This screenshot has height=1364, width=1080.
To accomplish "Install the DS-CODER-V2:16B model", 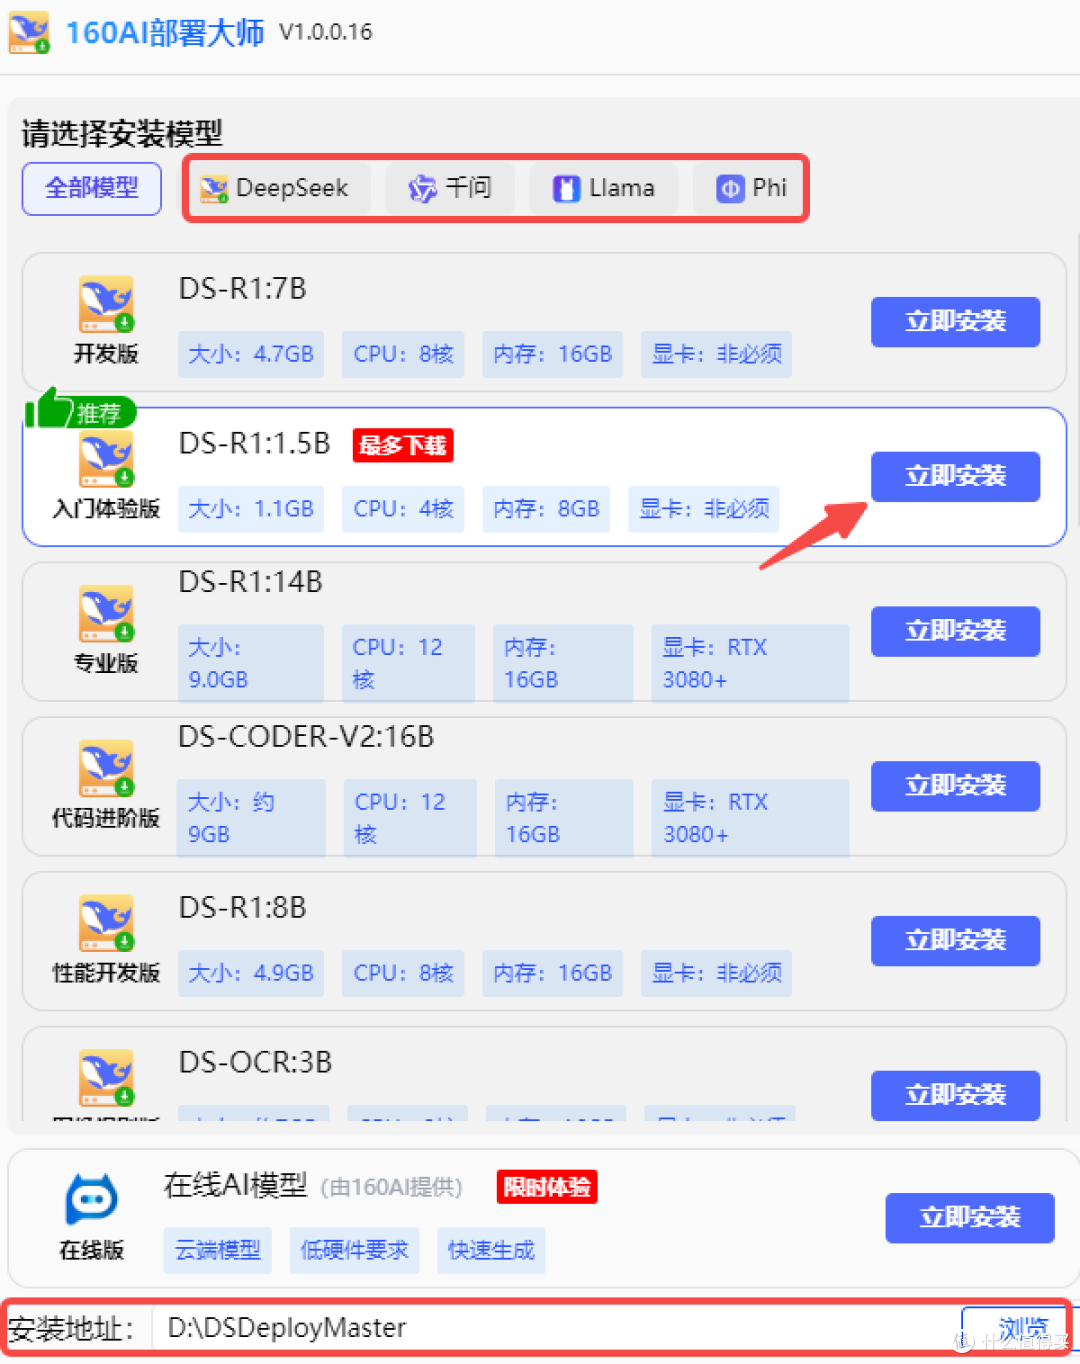I will pos(955,787).
